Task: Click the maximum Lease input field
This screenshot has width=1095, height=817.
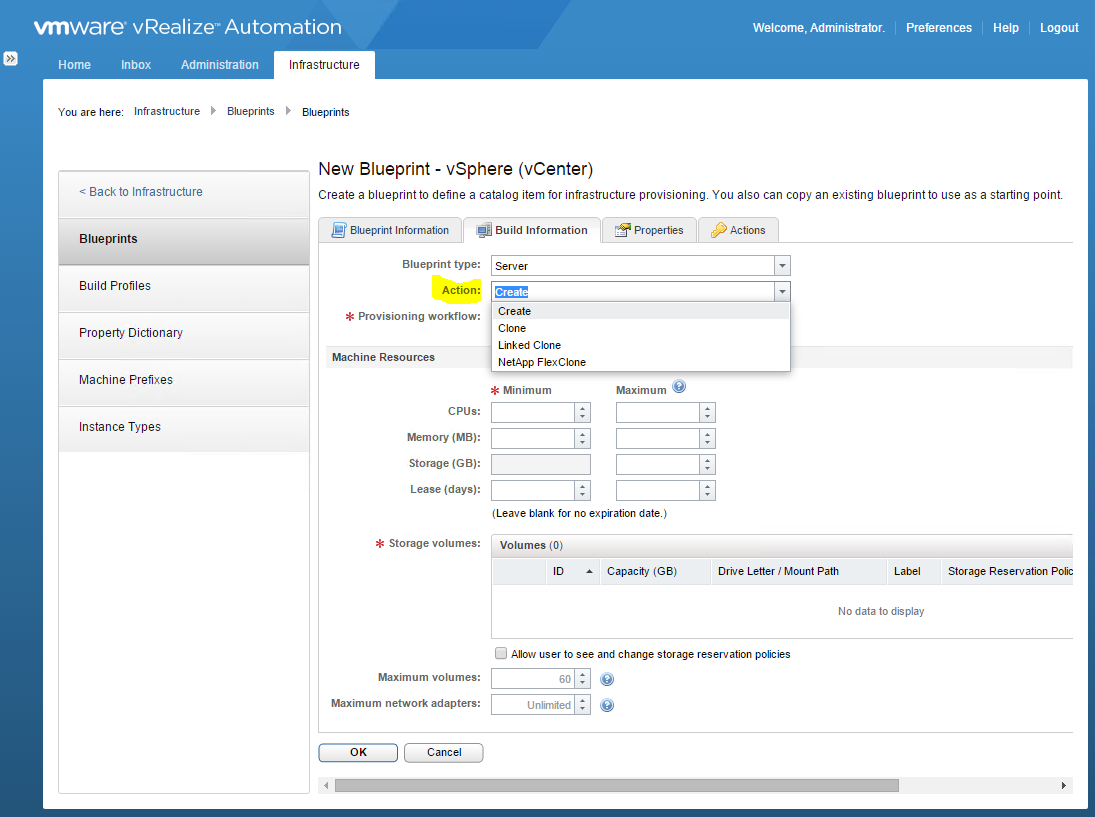Action: tap(659, 490)
